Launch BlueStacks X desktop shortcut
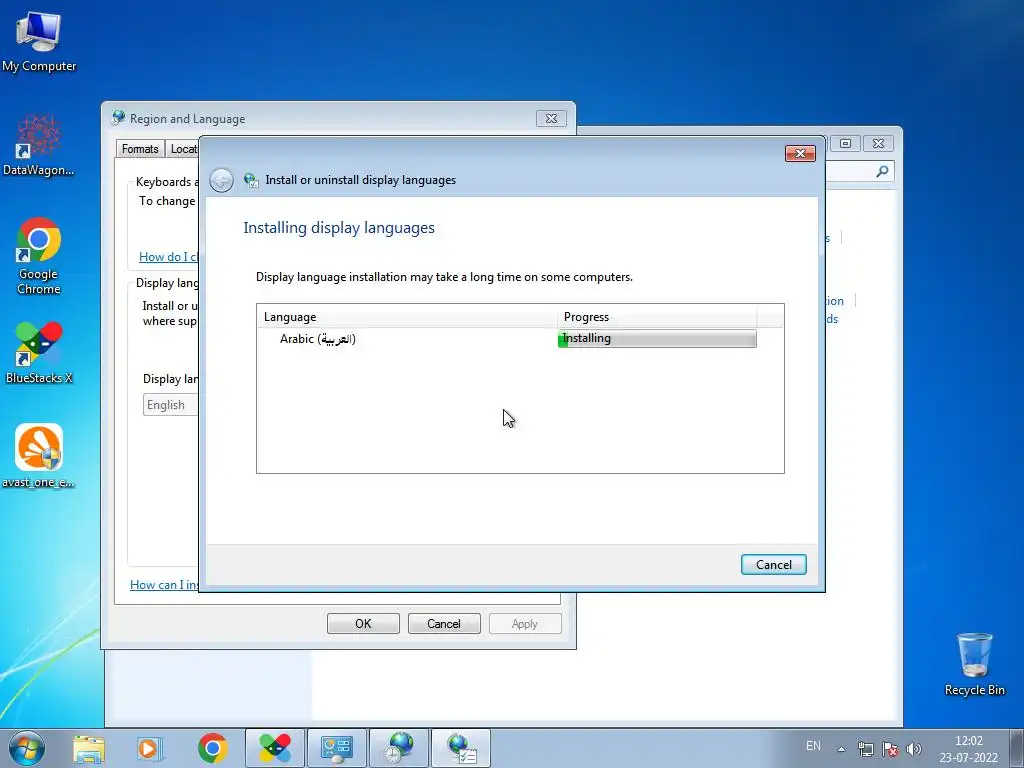Image resolution: width=1024 pixels, height=768 pixels. coord(39,353)
